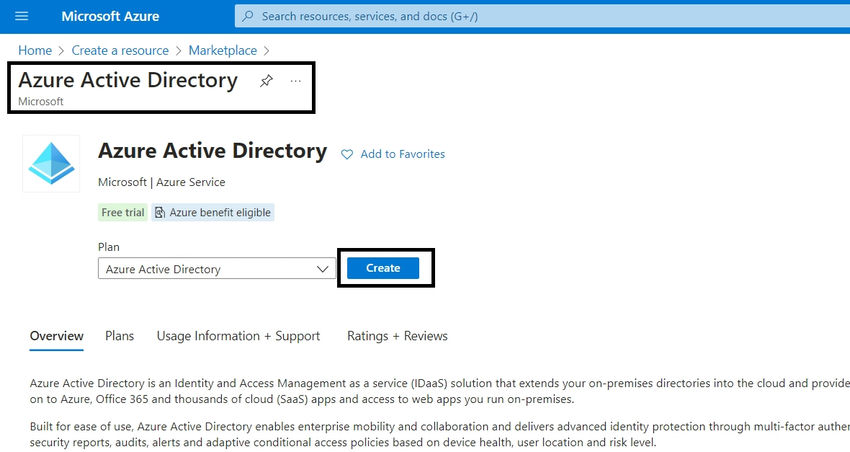Click Add to Favorites link
850x452 pixels.
[403, 154]
